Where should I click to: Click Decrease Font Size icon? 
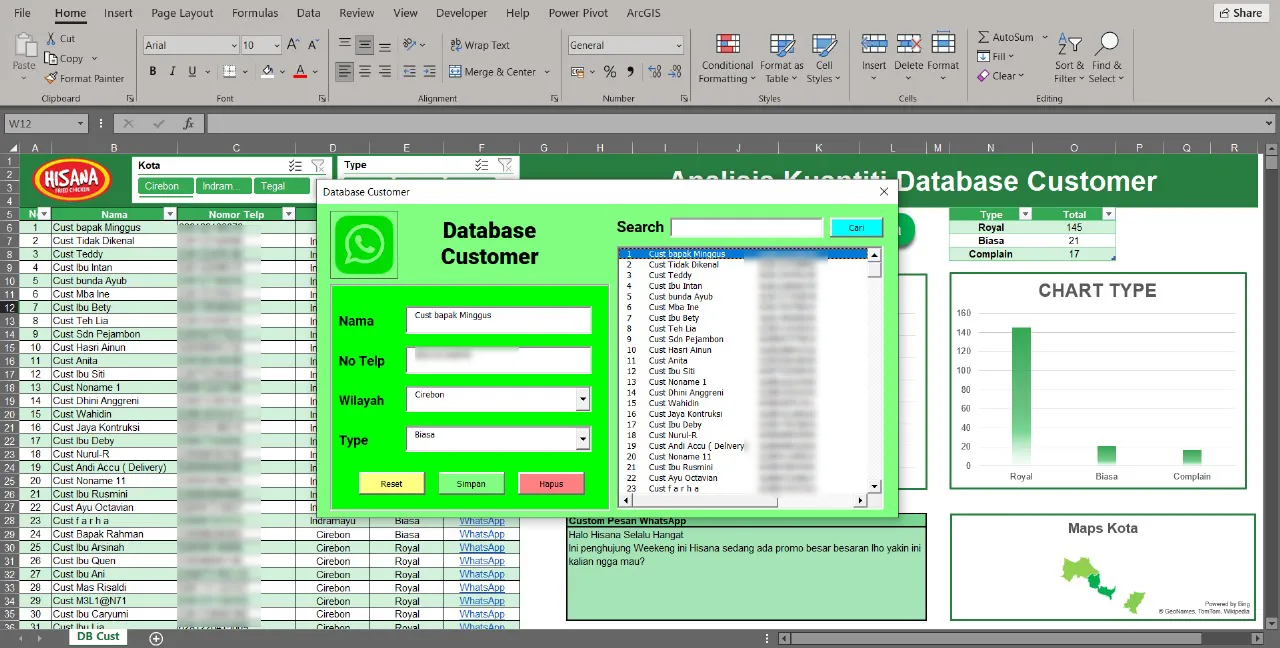tap(312, 45)
